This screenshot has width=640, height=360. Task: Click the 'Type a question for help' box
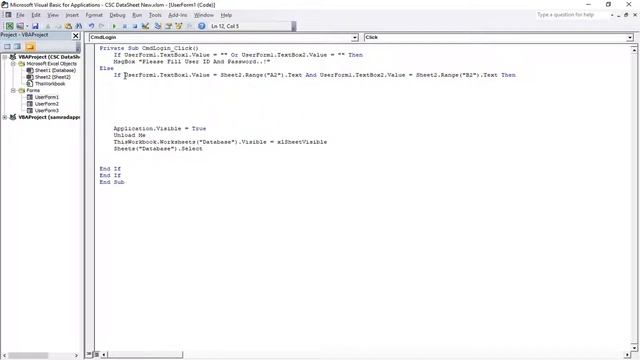[572, 15]
